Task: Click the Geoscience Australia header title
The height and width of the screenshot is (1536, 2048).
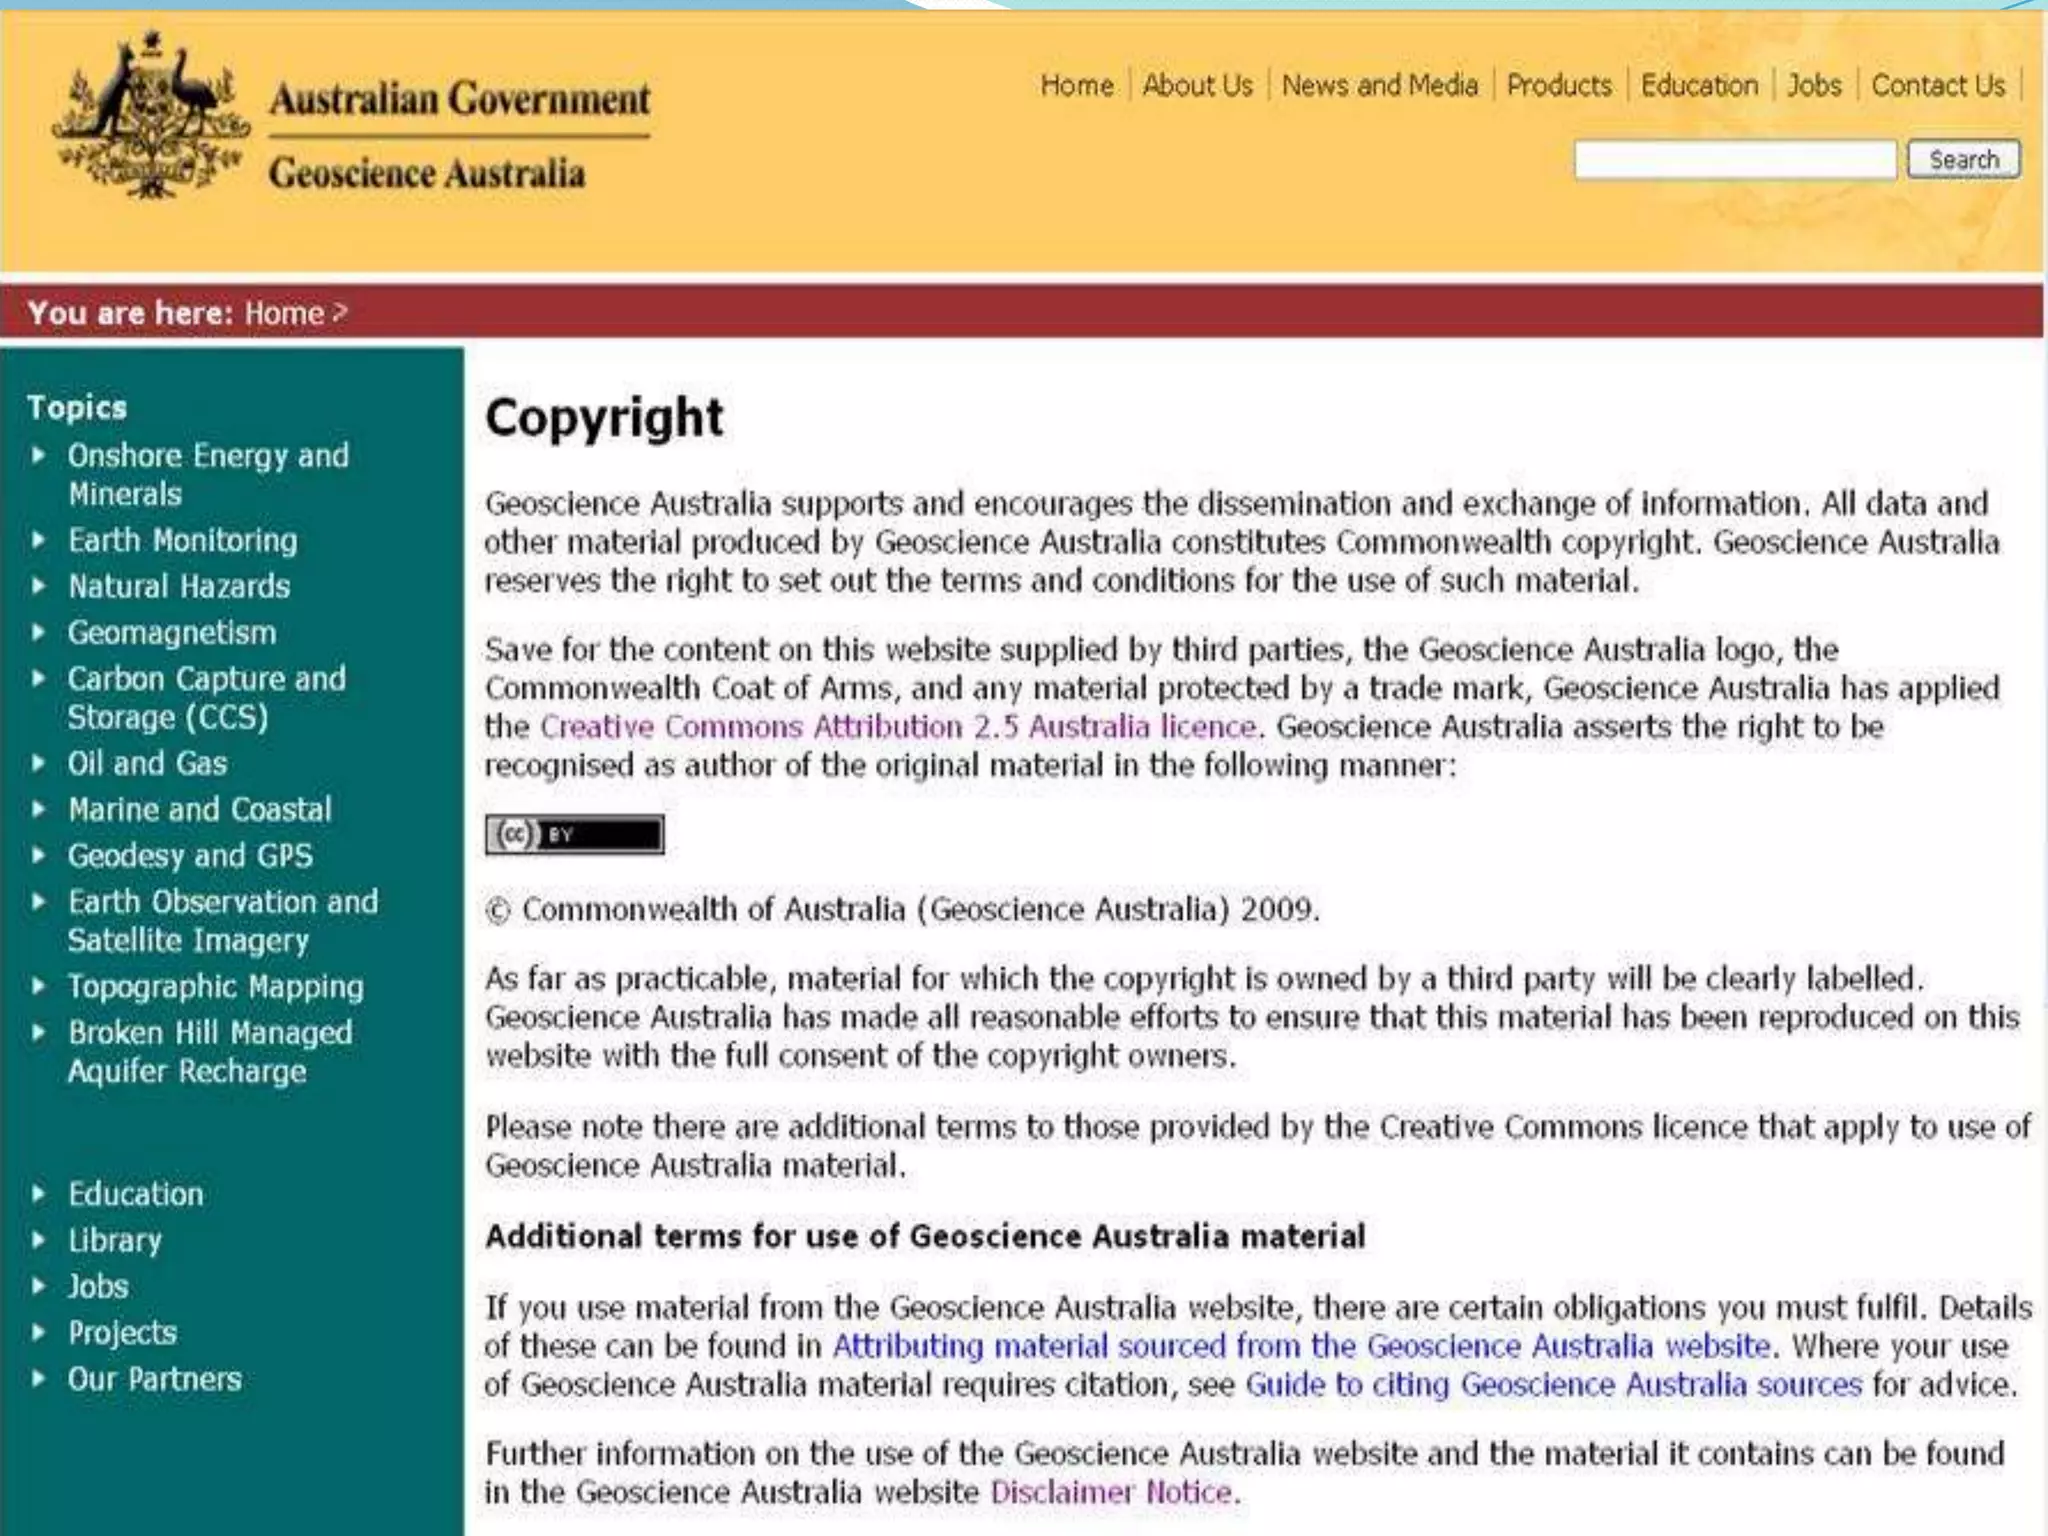Action: 427,173
